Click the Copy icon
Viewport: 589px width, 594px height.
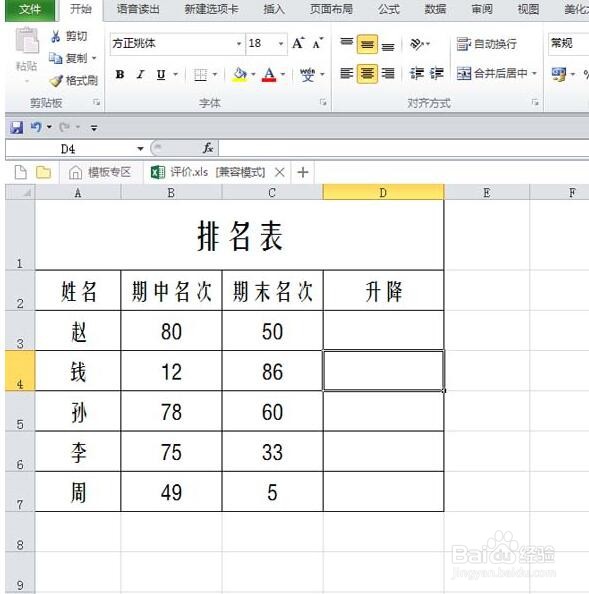[x=56, y=58]
